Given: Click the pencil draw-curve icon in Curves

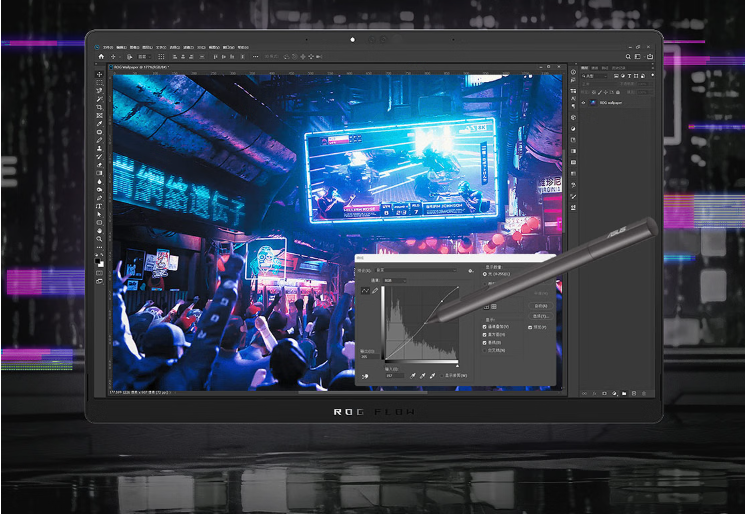Looking at the screenshot, I should click(x=375, y=290).
